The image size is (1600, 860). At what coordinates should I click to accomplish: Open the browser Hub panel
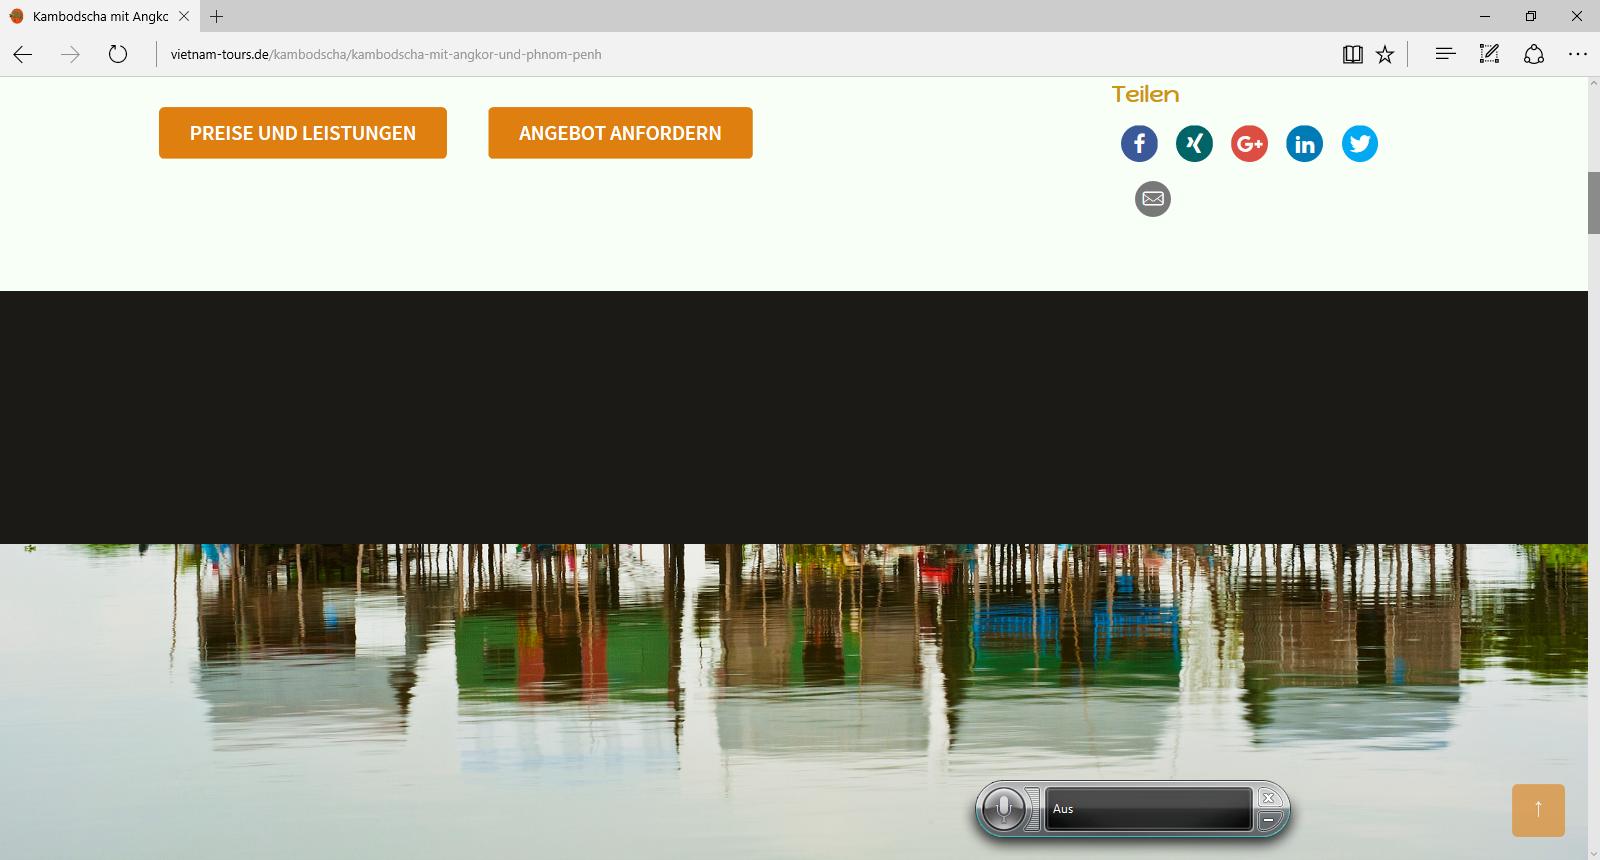coord(1445,55)
